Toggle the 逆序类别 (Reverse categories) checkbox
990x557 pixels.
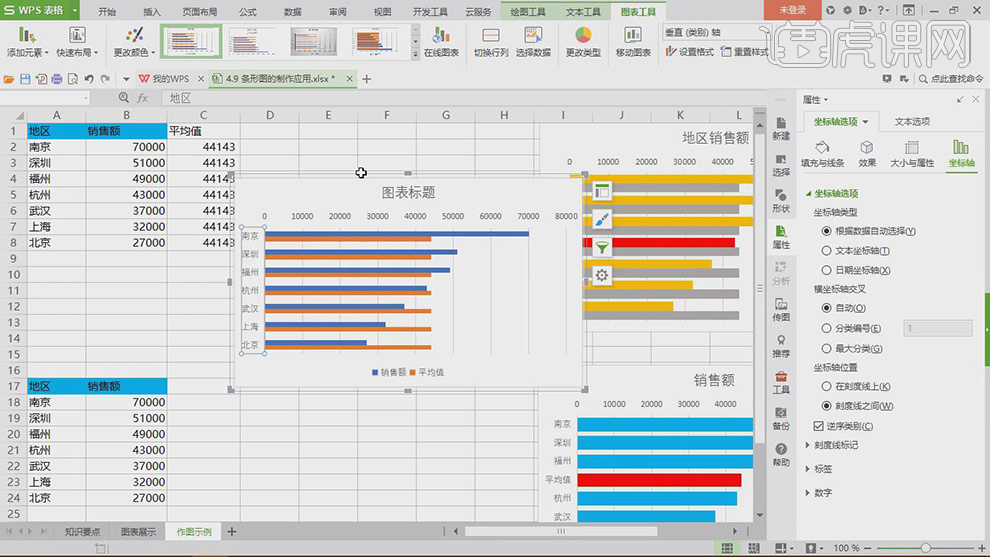[x=819, y=426]
